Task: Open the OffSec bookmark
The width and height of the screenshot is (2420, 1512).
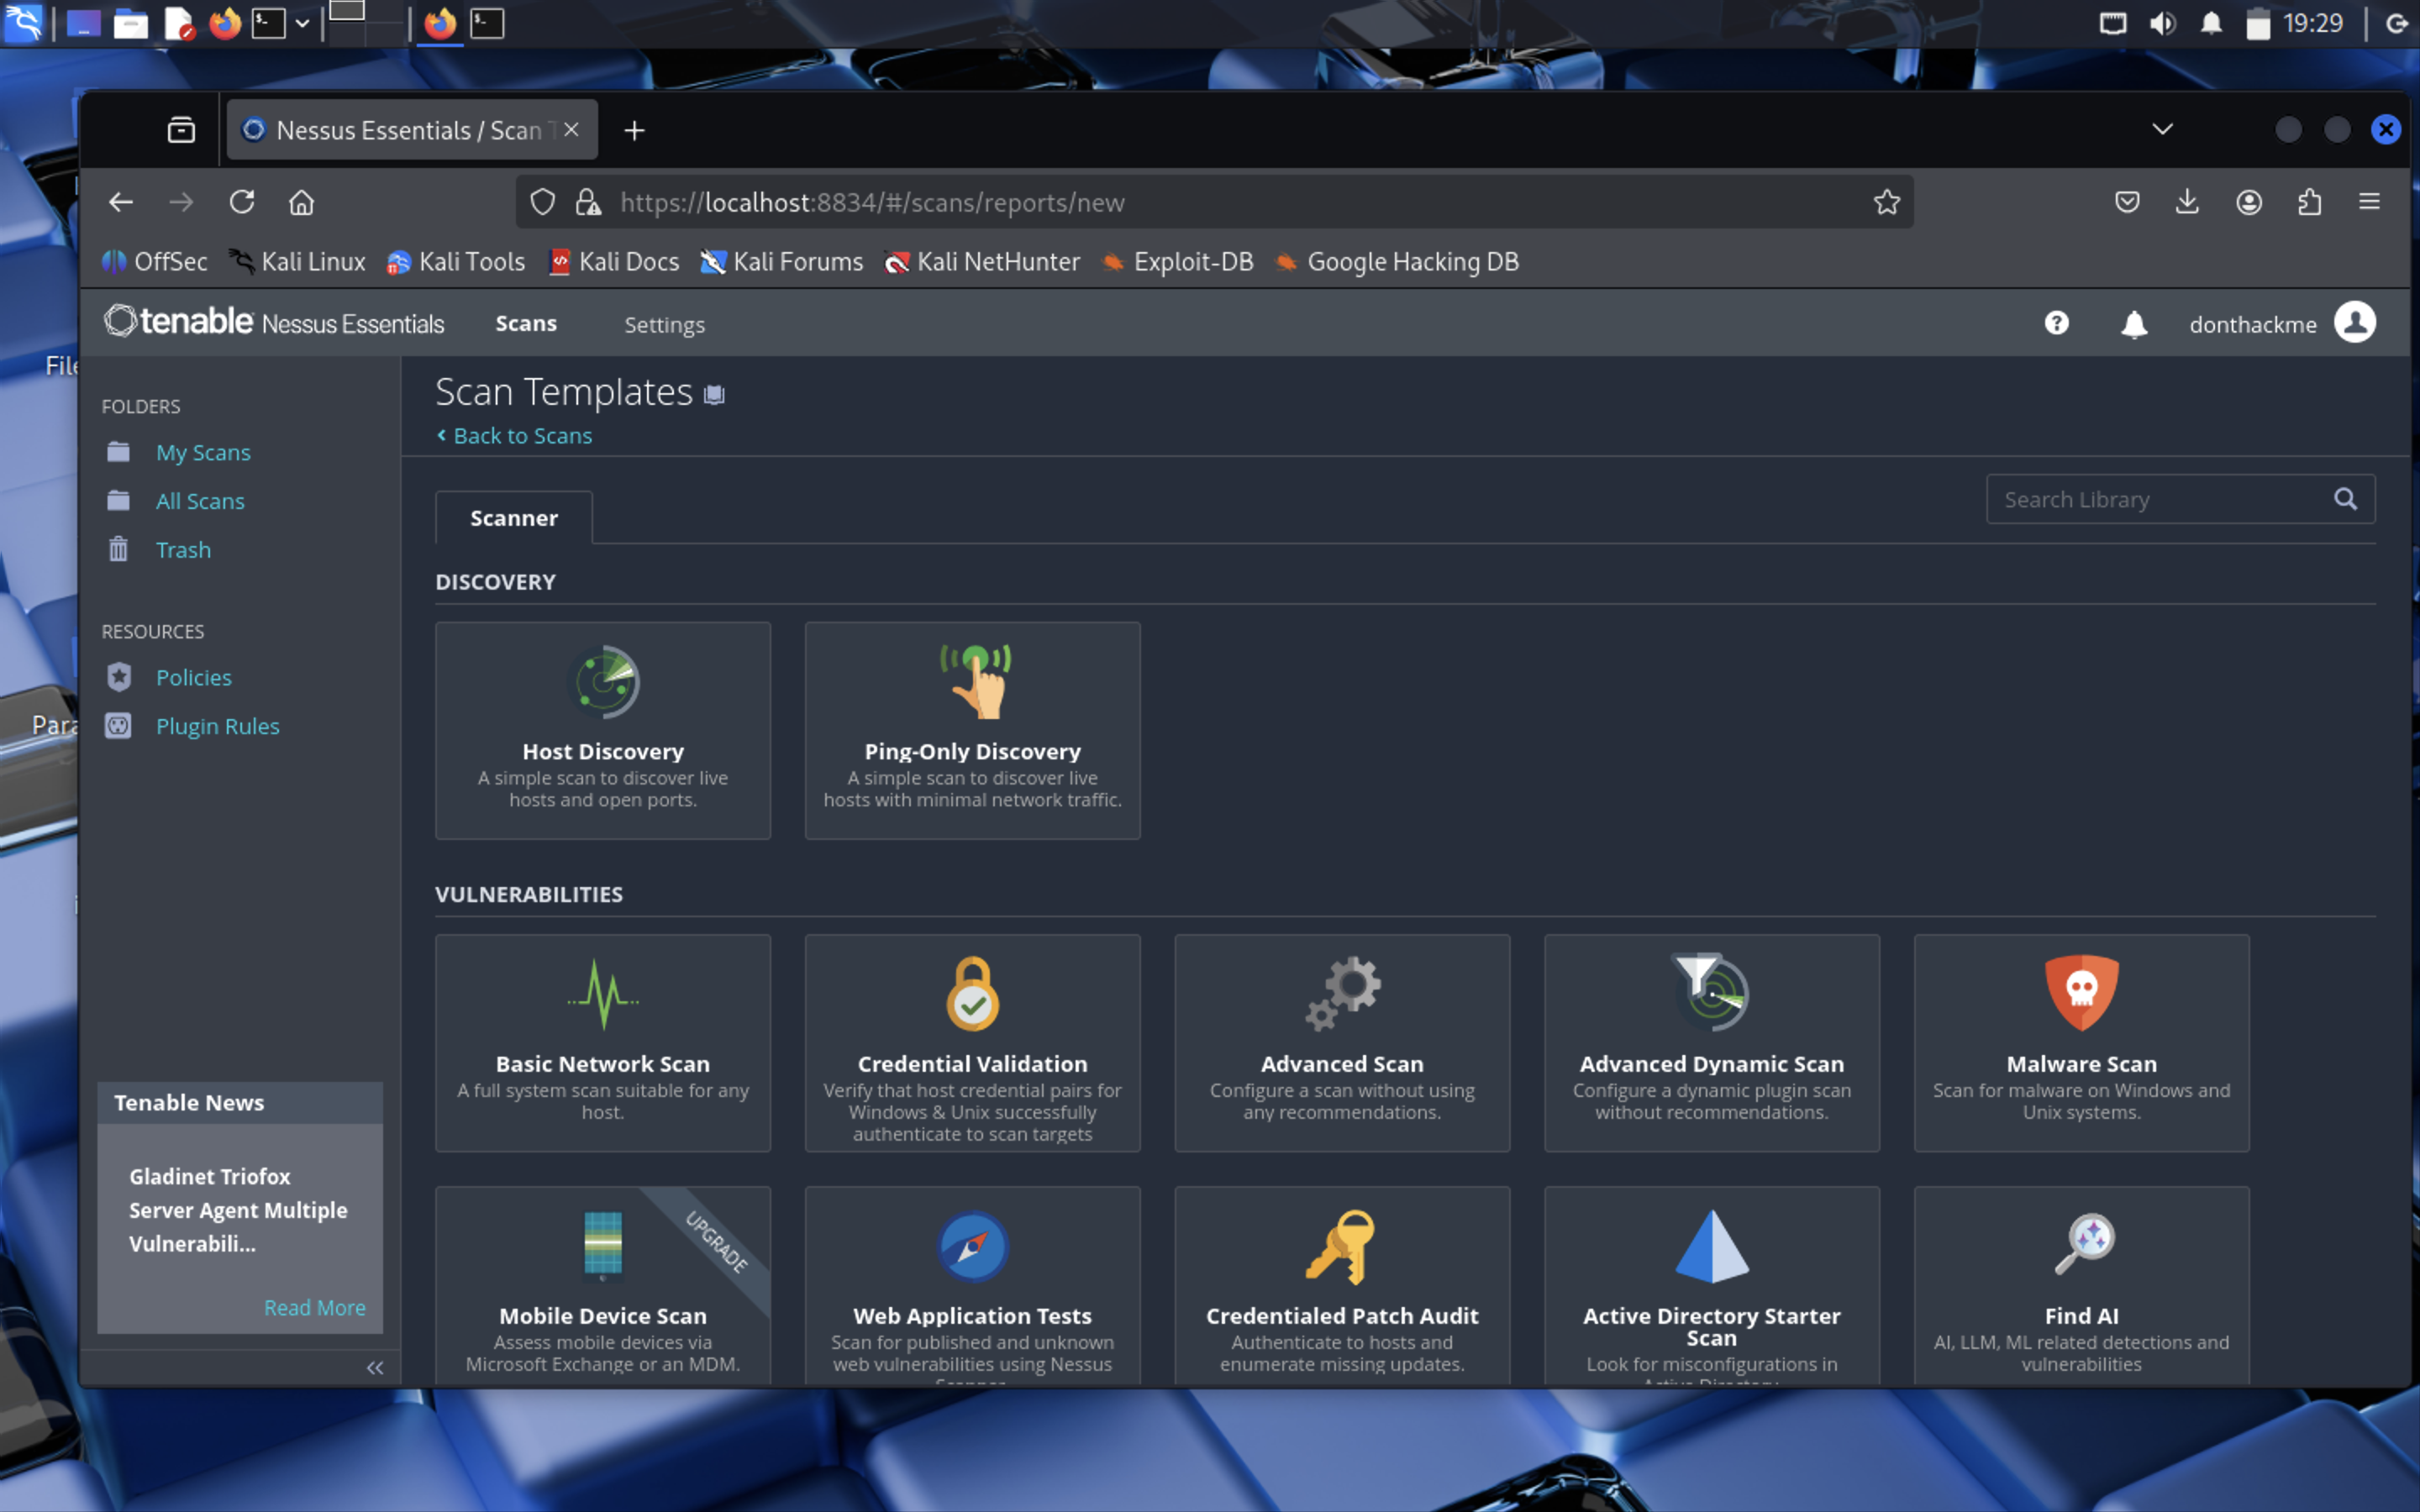Action: pyautogui.click(x=155, y=262)
